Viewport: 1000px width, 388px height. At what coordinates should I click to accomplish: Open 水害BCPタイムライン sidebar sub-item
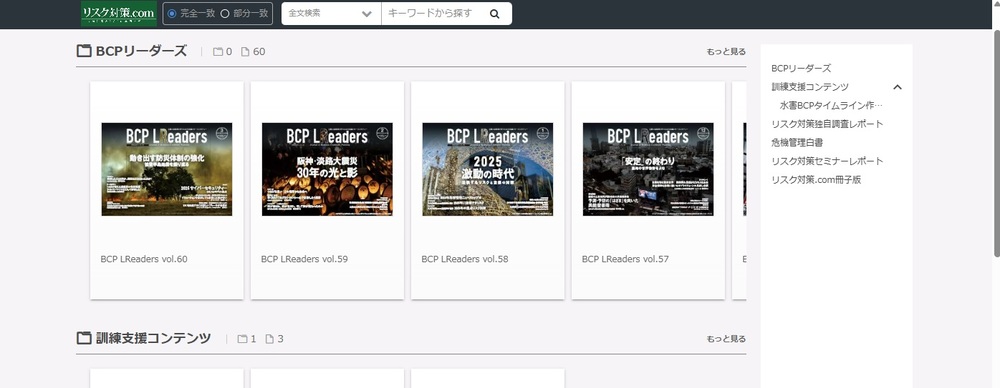pos(831,105)
